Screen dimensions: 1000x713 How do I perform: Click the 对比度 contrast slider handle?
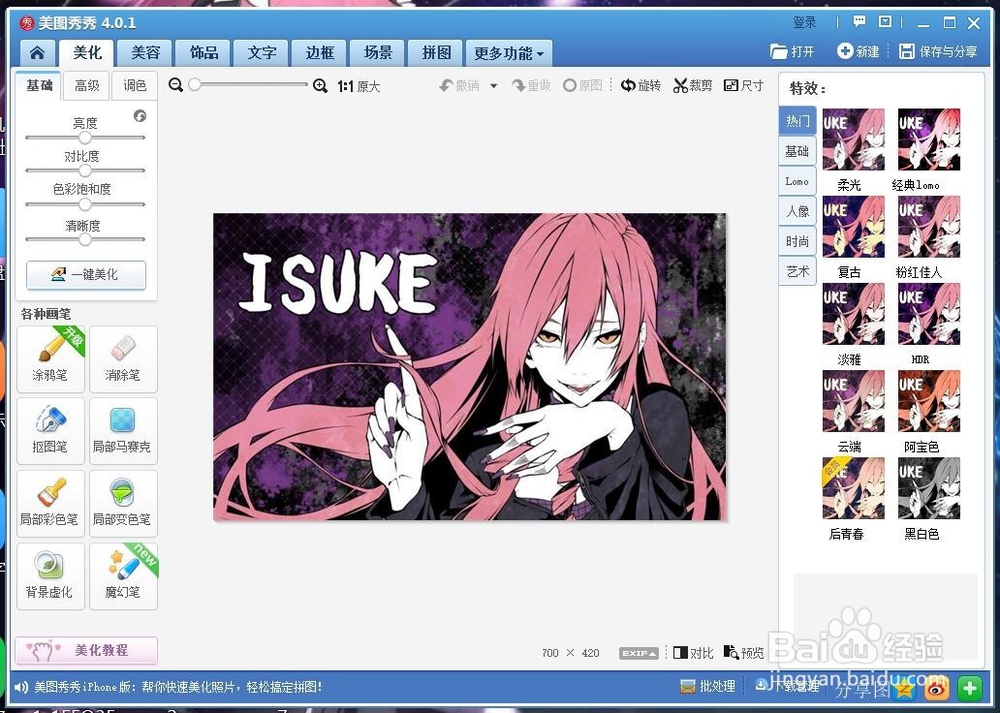click(85, 170)
